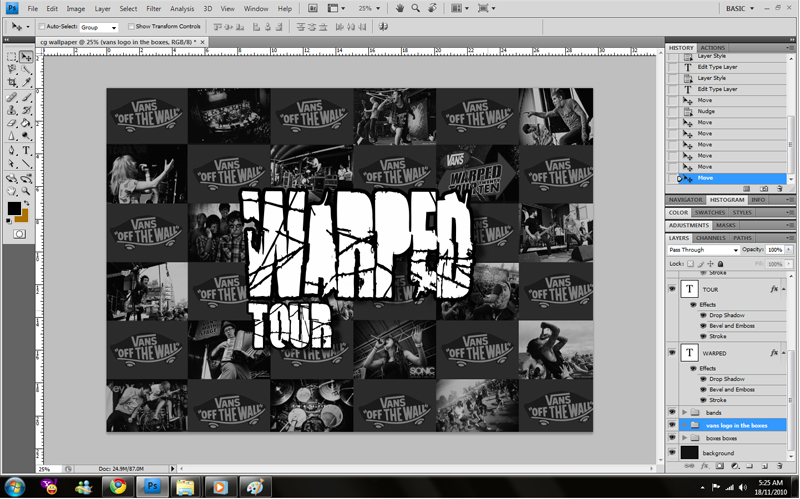Open Google Chrome from the taskbar
This screenshot has width=800, height=499.
pos(118,487)
